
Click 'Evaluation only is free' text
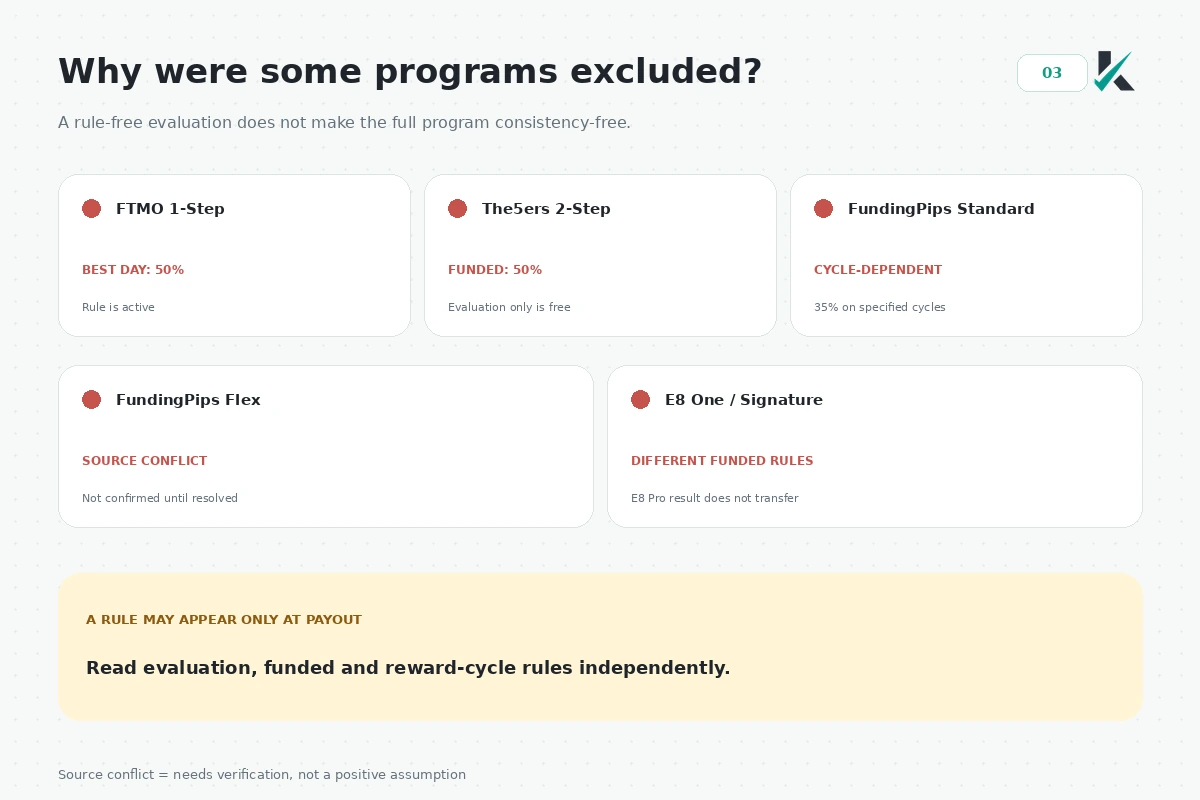[x=509, y=307]
